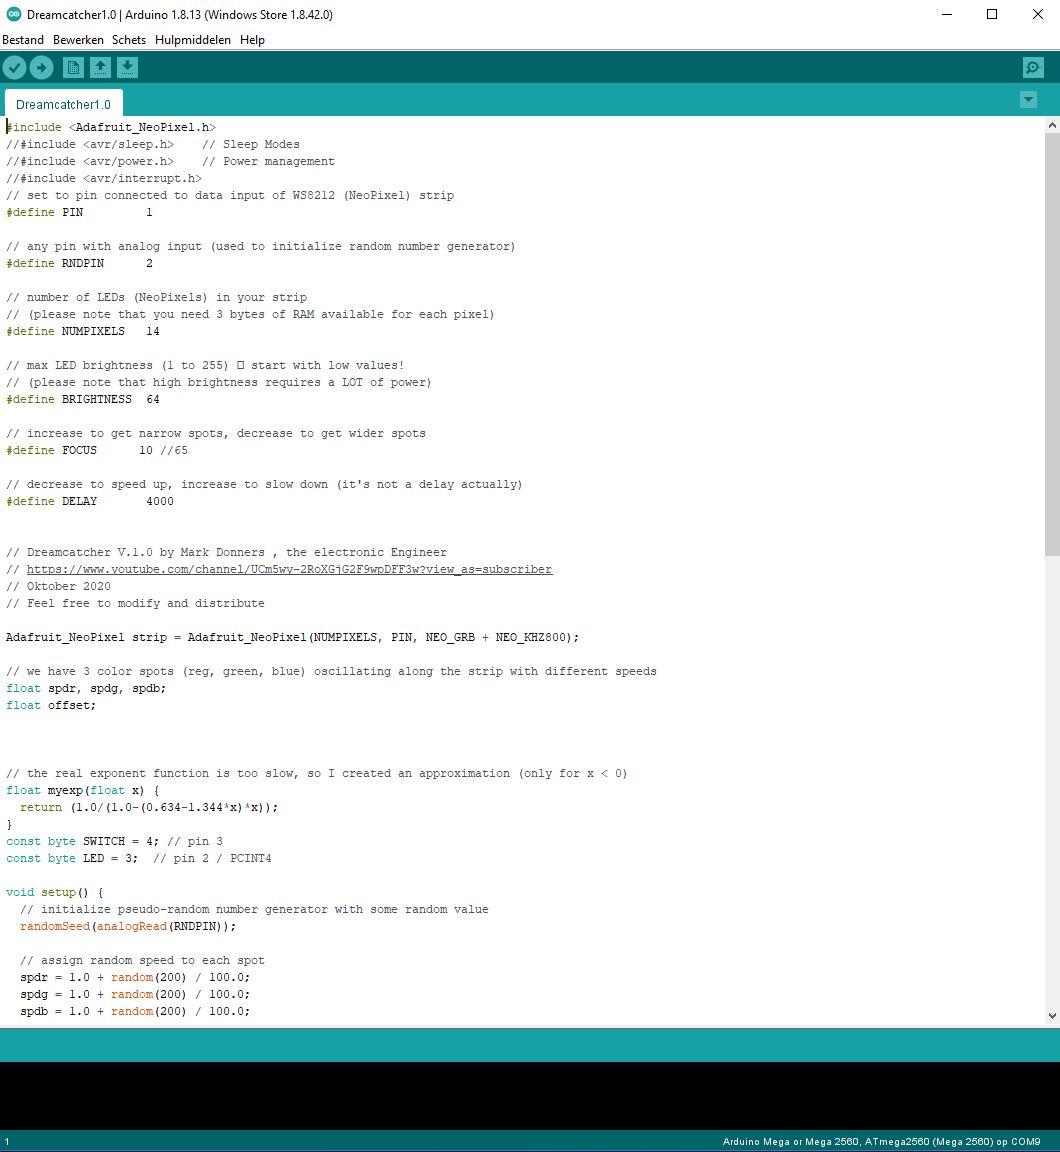Viewport: 1060px width, 1152px height.
Task: Save the sketch with the Save icon
Action: [127, 67]
